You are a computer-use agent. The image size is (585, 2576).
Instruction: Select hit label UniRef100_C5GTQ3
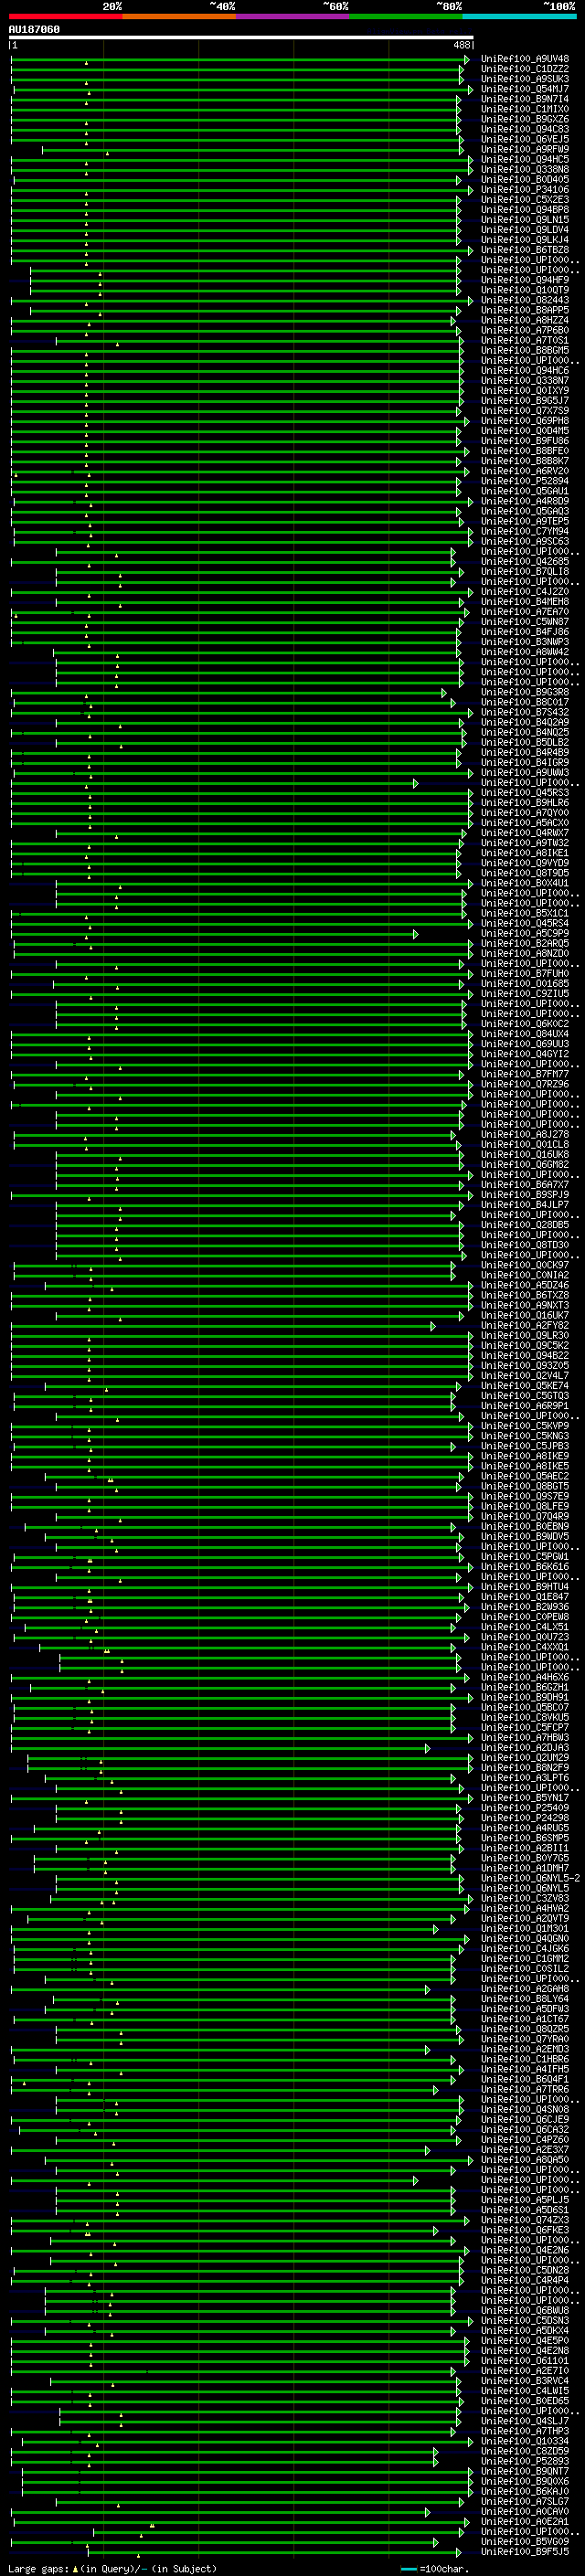coord(525,1396)
